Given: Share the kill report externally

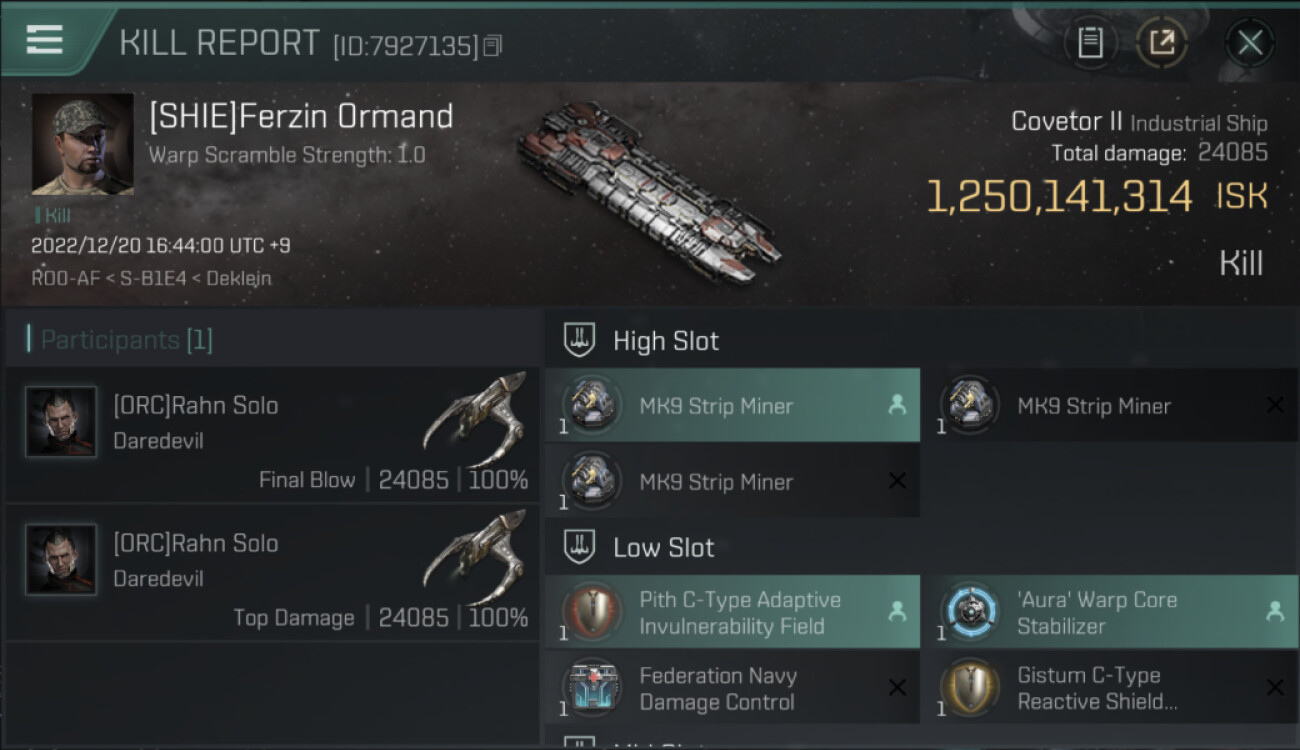Looking at the screenshot, I should (1162, 43).
